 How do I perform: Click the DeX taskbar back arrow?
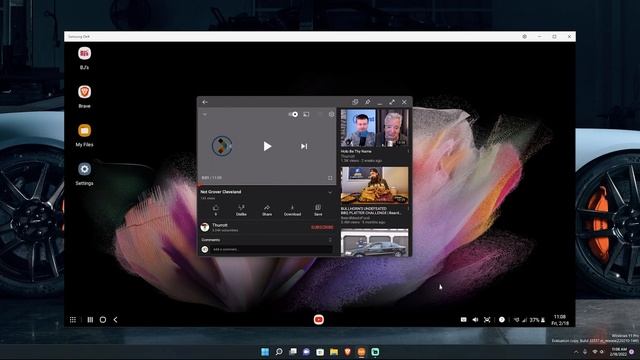coord(116,320)
